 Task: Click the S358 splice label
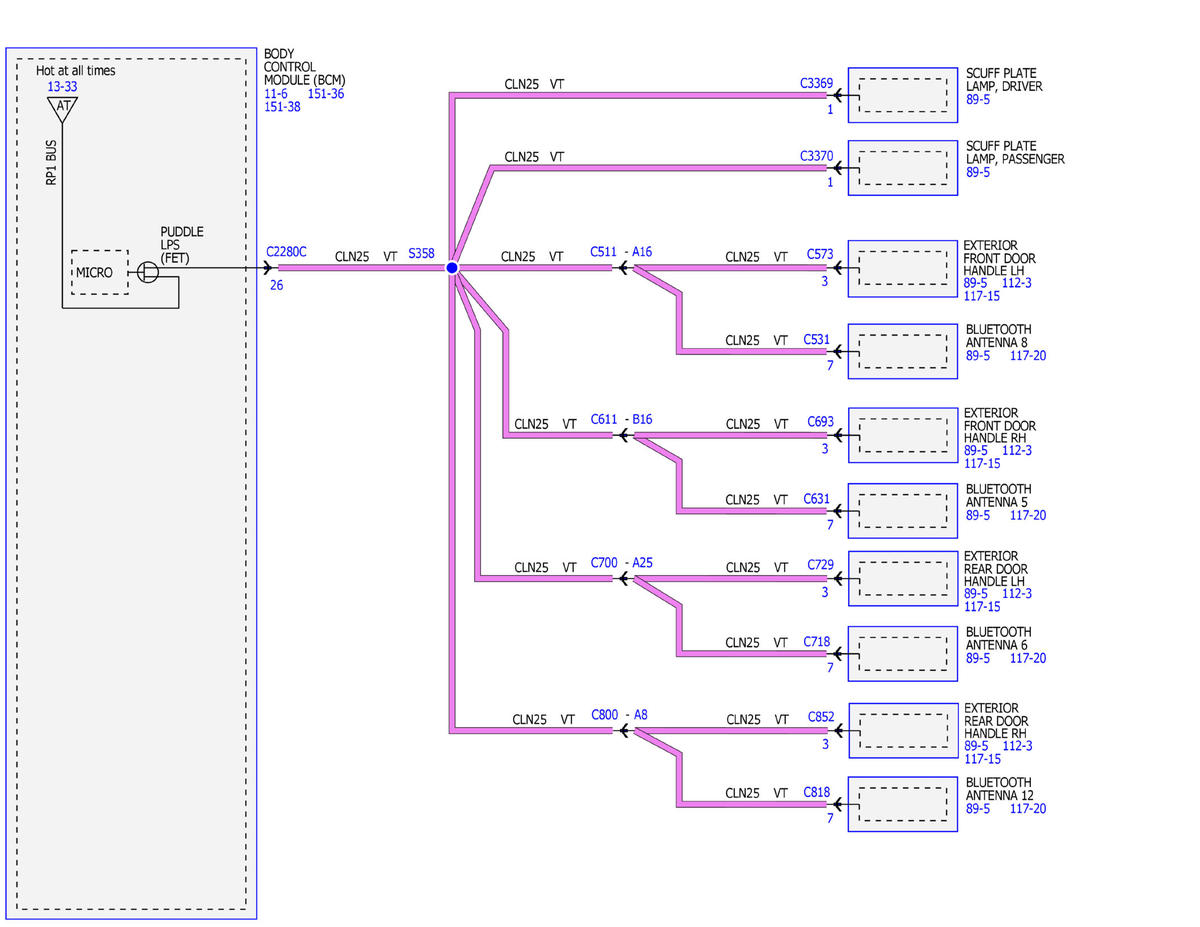point(421,254)
